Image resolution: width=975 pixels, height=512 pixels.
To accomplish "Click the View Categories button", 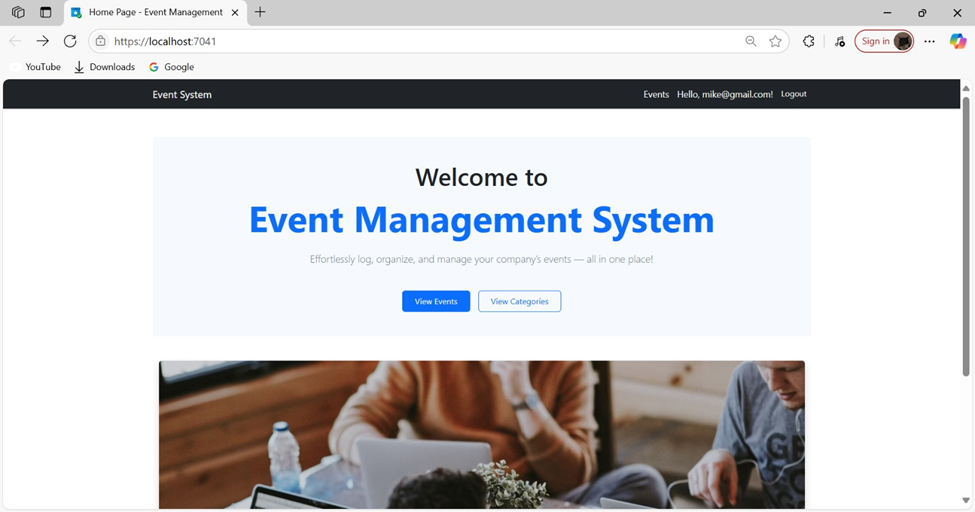I will [x=519, y=301].
